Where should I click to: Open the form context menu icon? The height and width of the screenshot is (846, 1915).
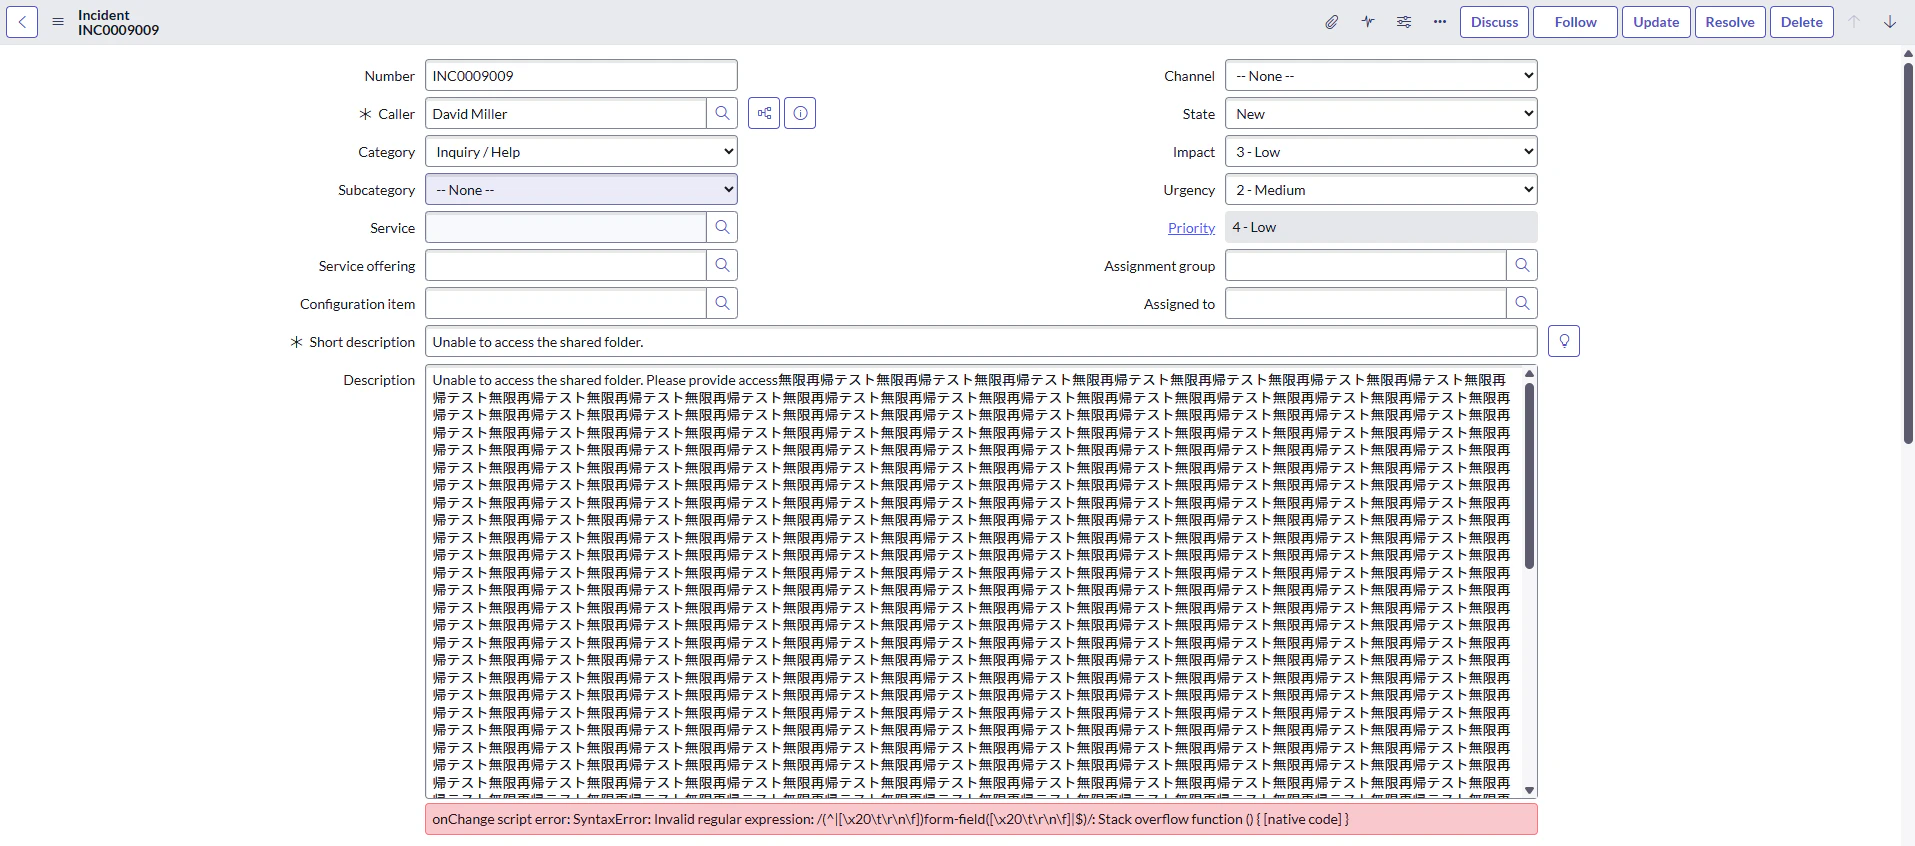[58, 22]
